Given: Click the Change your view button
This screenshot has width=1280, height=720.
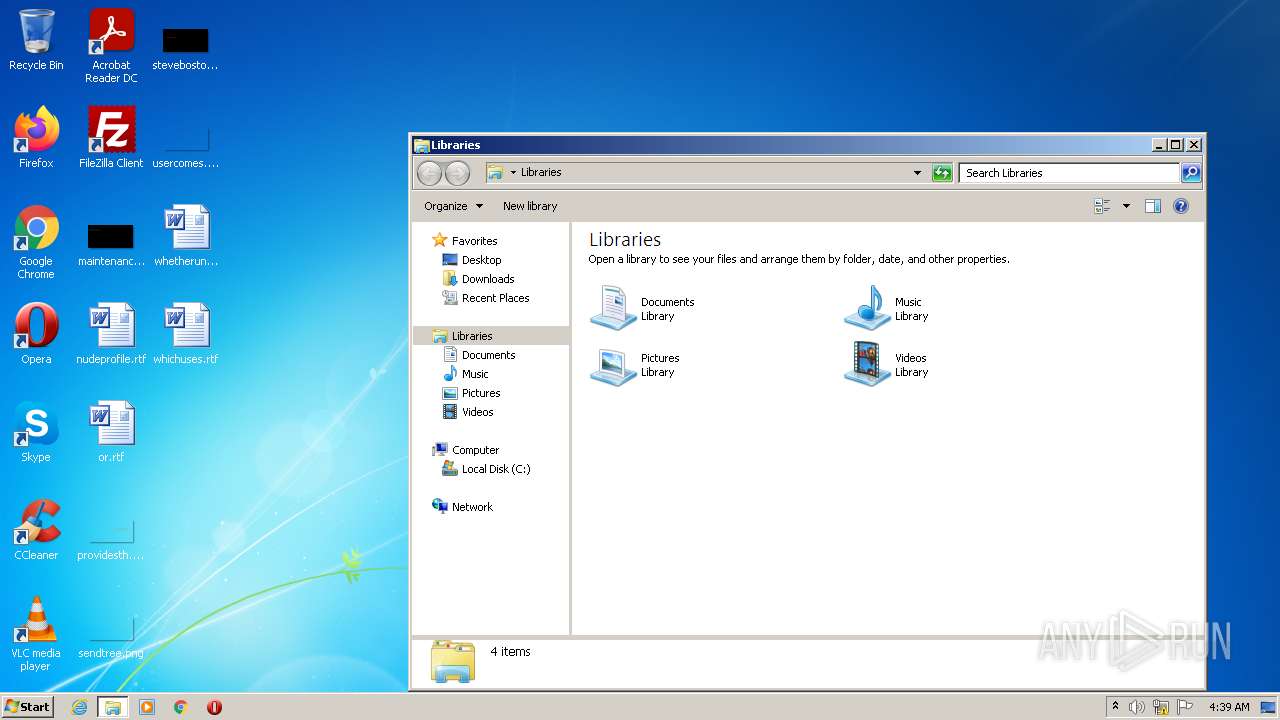Looking at the screenshot, I should [x=1103, y=206].
